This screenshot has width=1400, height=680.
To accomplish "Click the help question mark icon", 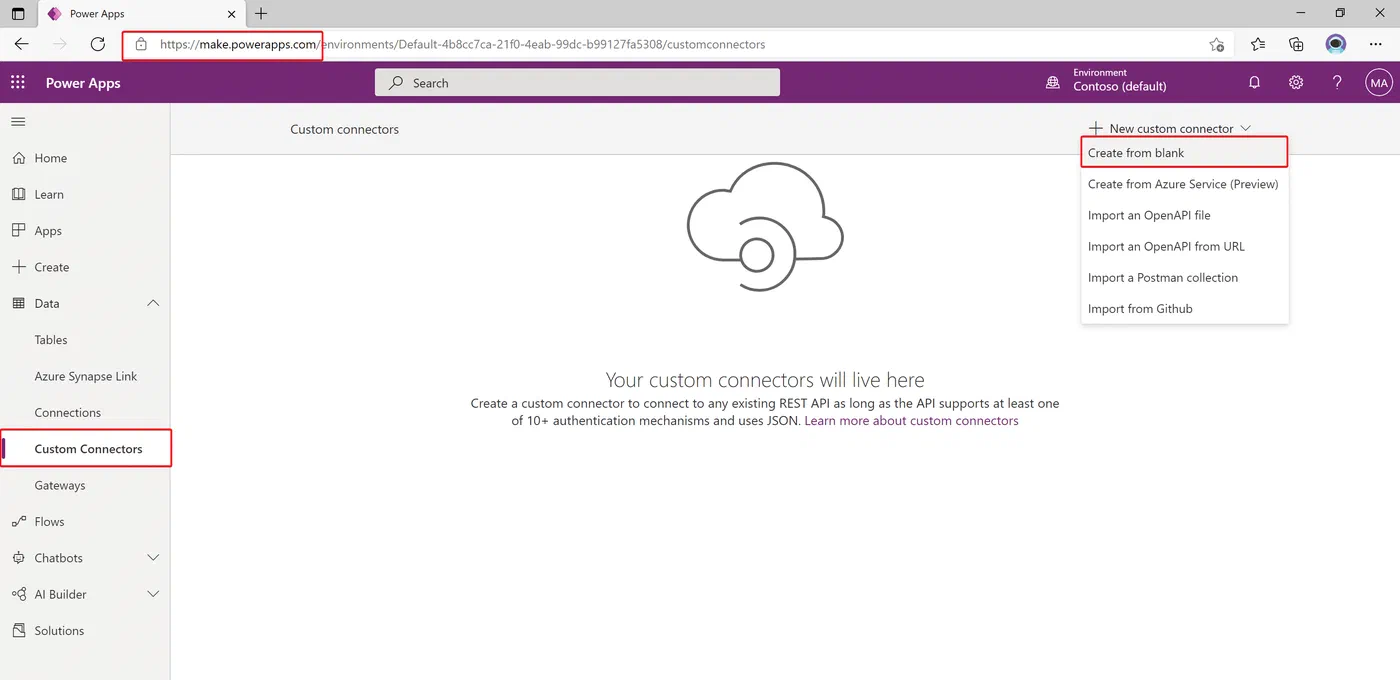I will [x=1337, y=83].
